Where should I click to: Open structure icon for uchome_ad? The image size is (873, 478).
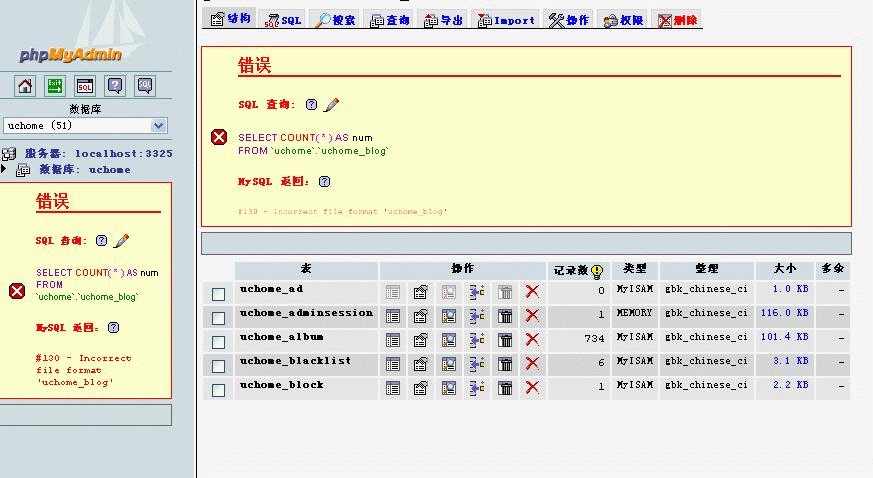tap(421, 292)
